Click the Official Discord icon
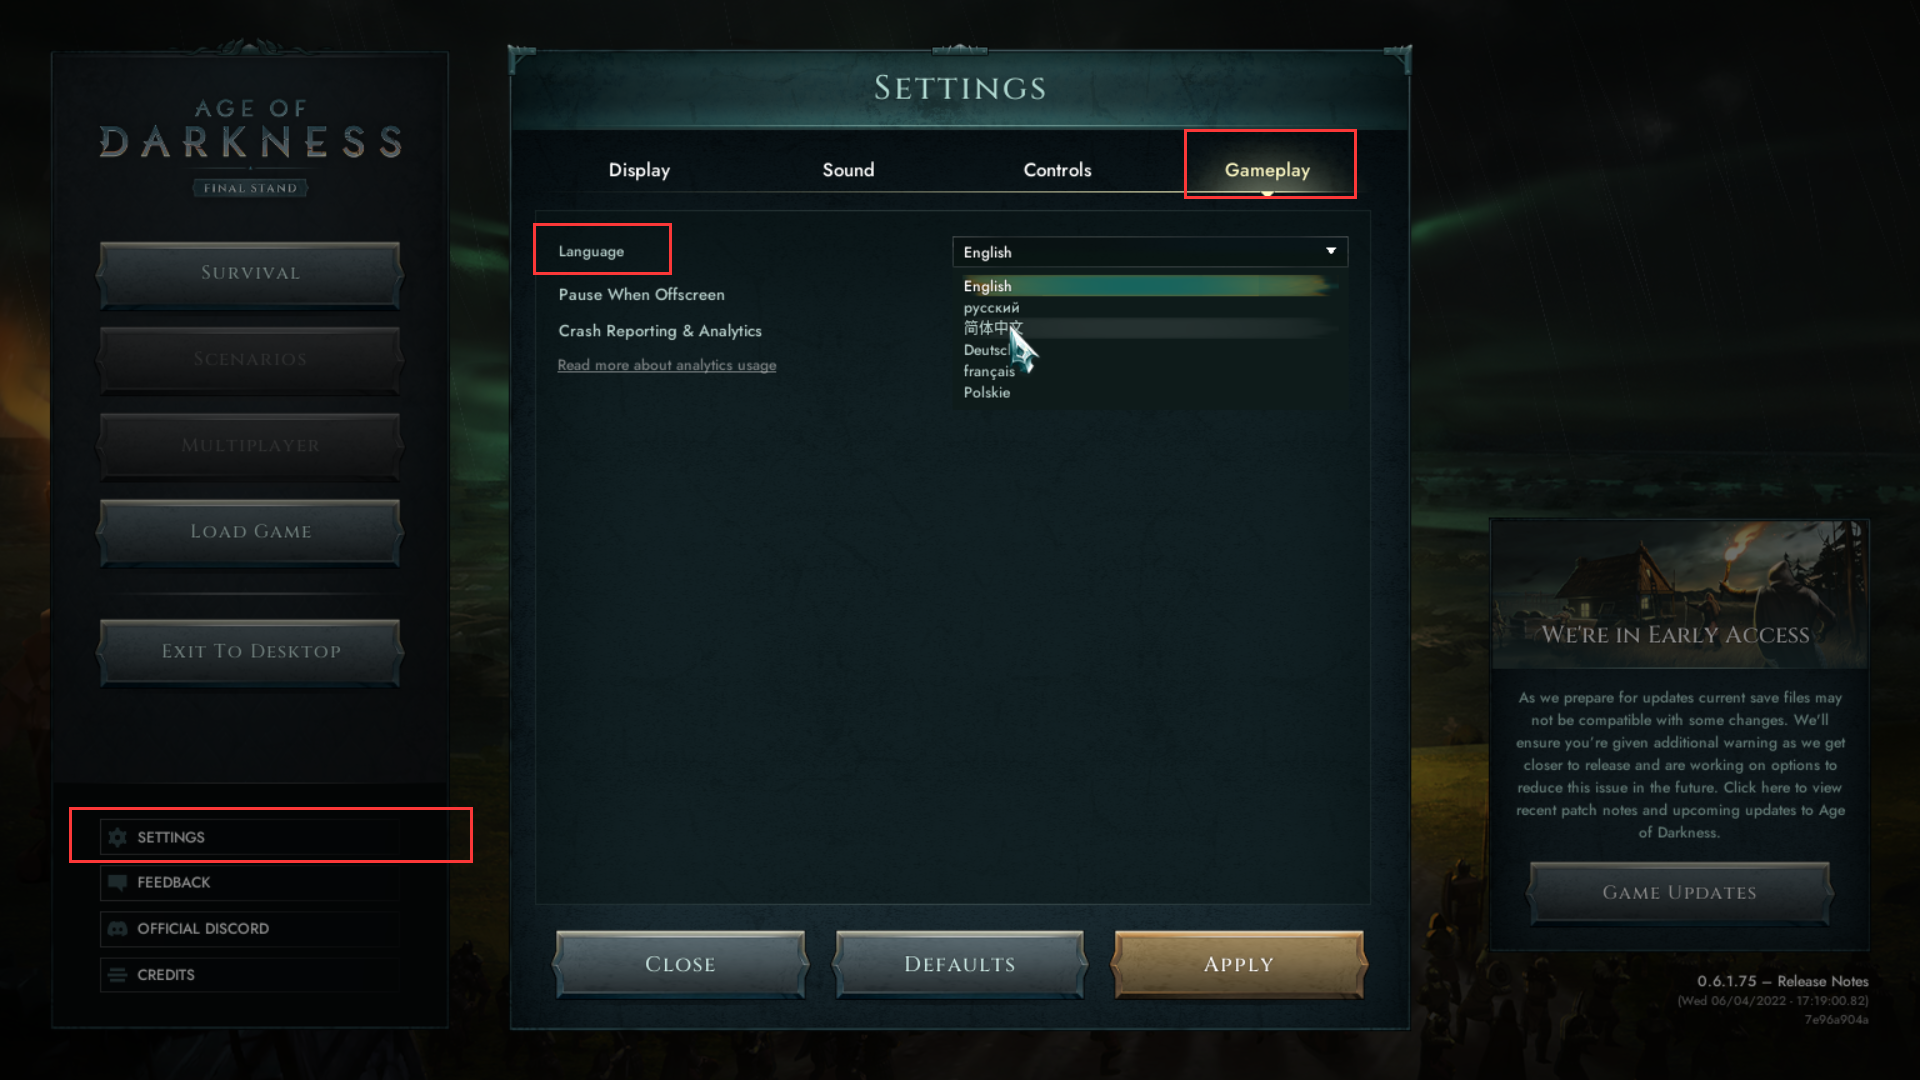 pyautogui.click(x=118, y=928)
